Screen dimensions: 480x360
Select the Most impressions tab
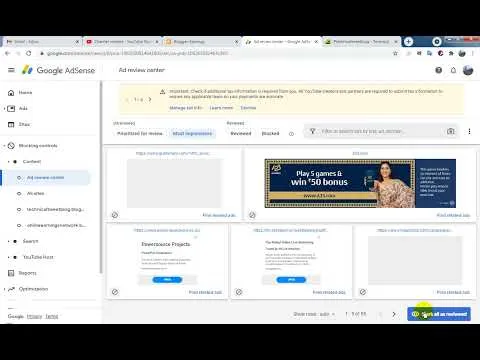(192, 133)
